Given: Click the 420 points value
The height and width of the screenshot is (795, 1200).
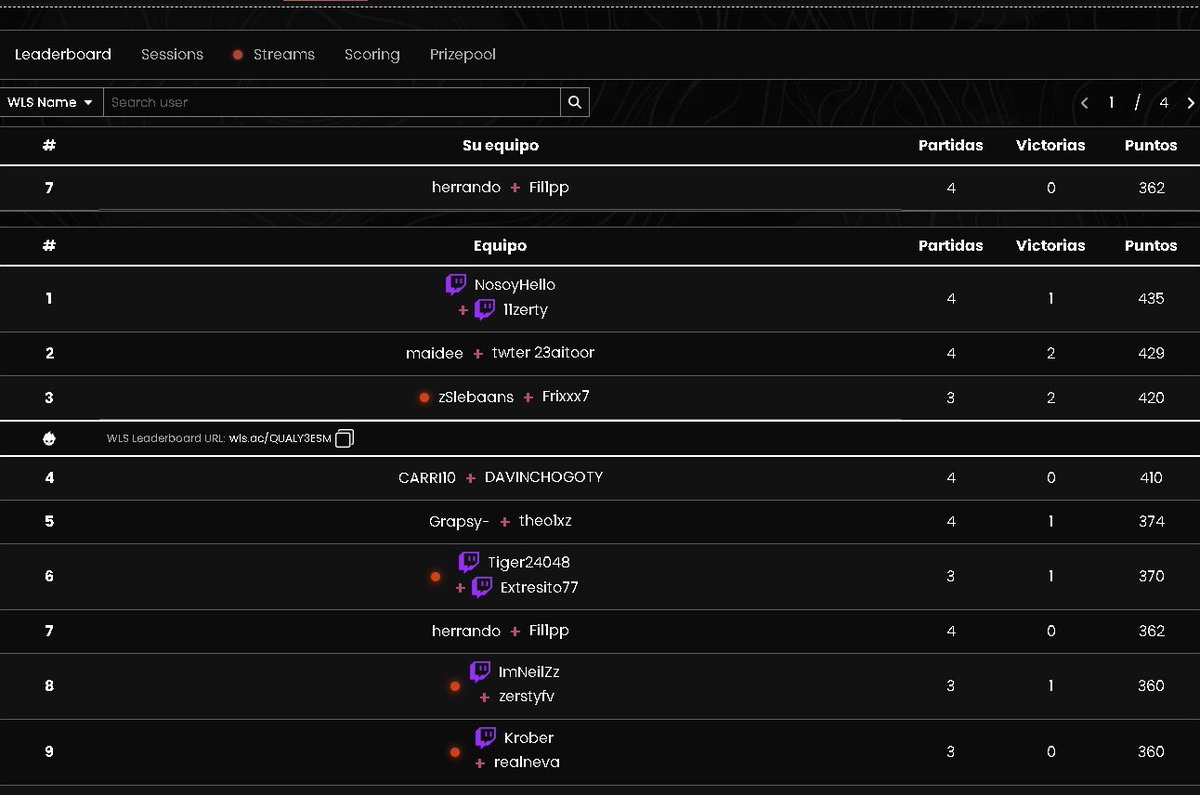Looking at the screenshot, I should pos(1151,397).
